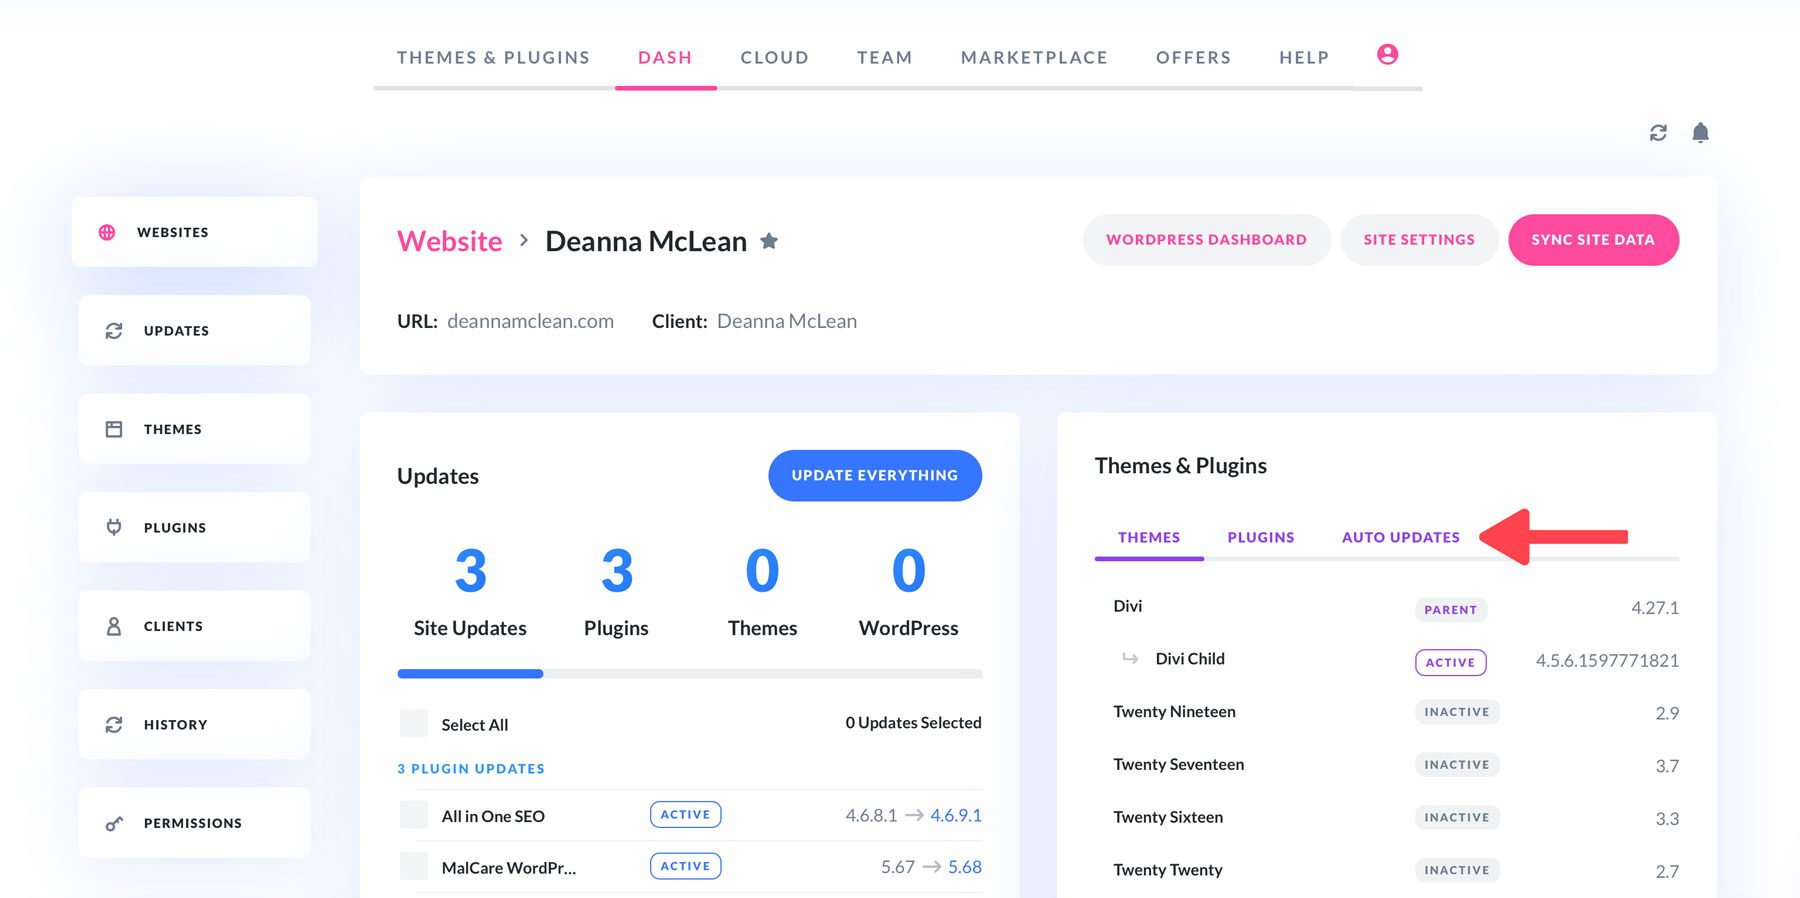
Task: Open the Themes & Plugins top menu
Action: pyautogui.click(x=493, y=58)
